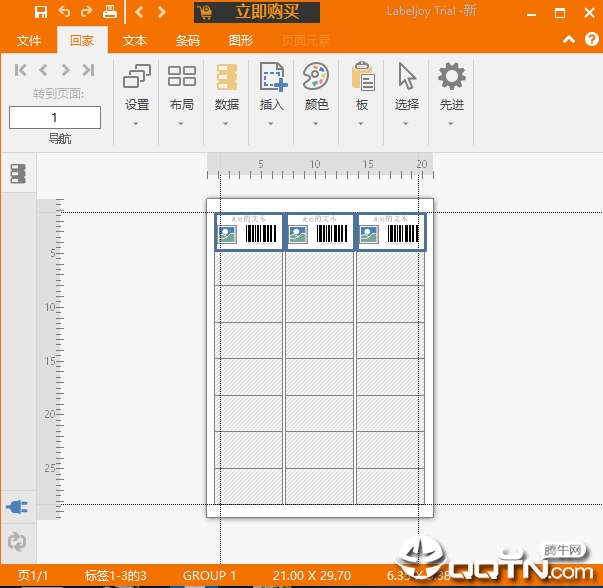Open the 文件 (File) menu tab

[x=29, y=41]
